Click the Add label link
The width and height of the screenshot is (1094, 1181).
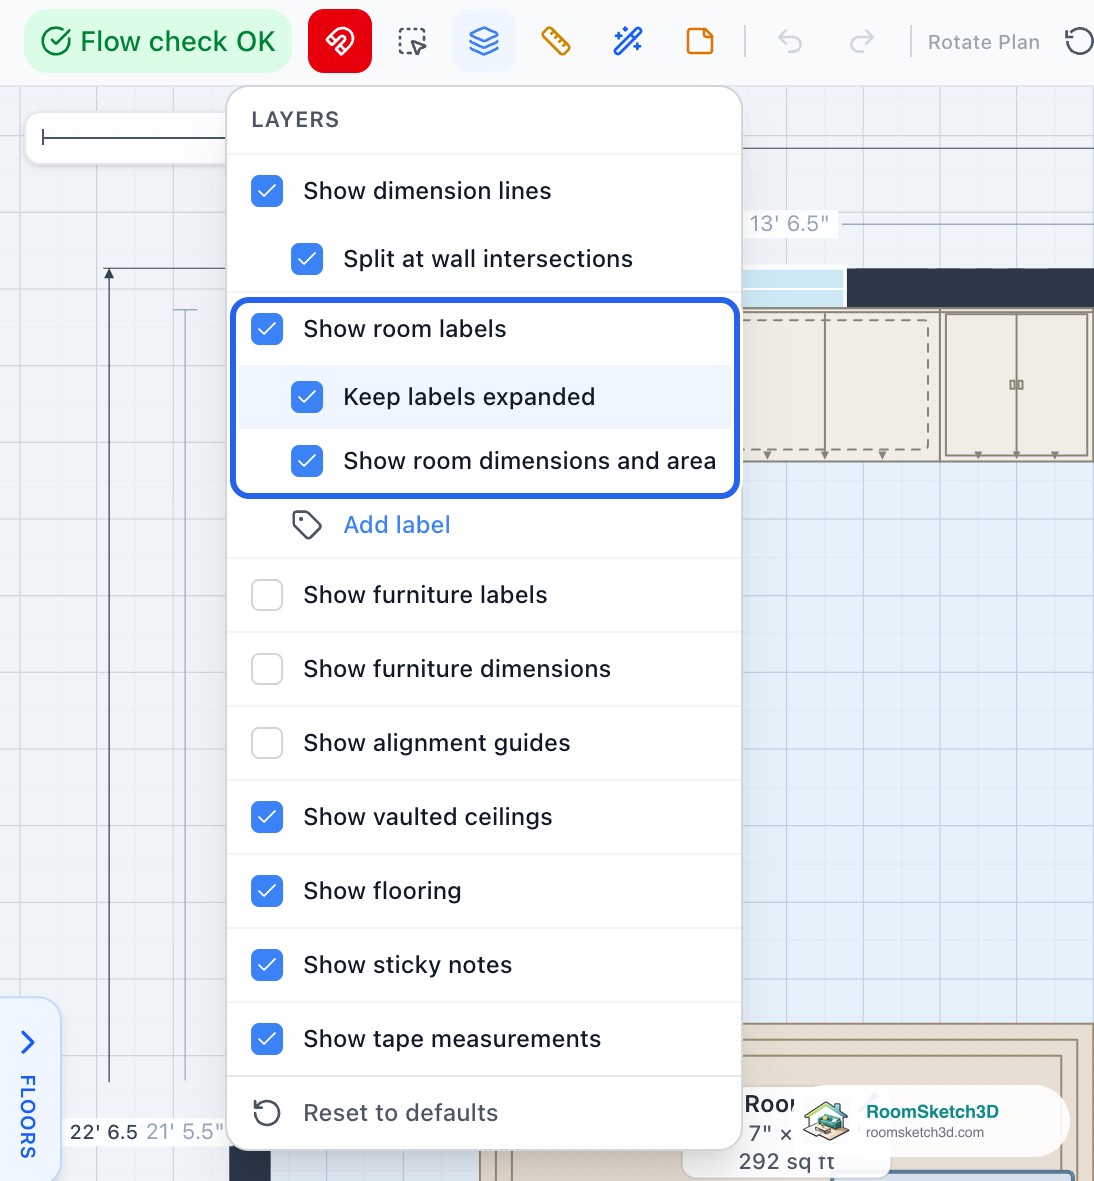[397, 525]
